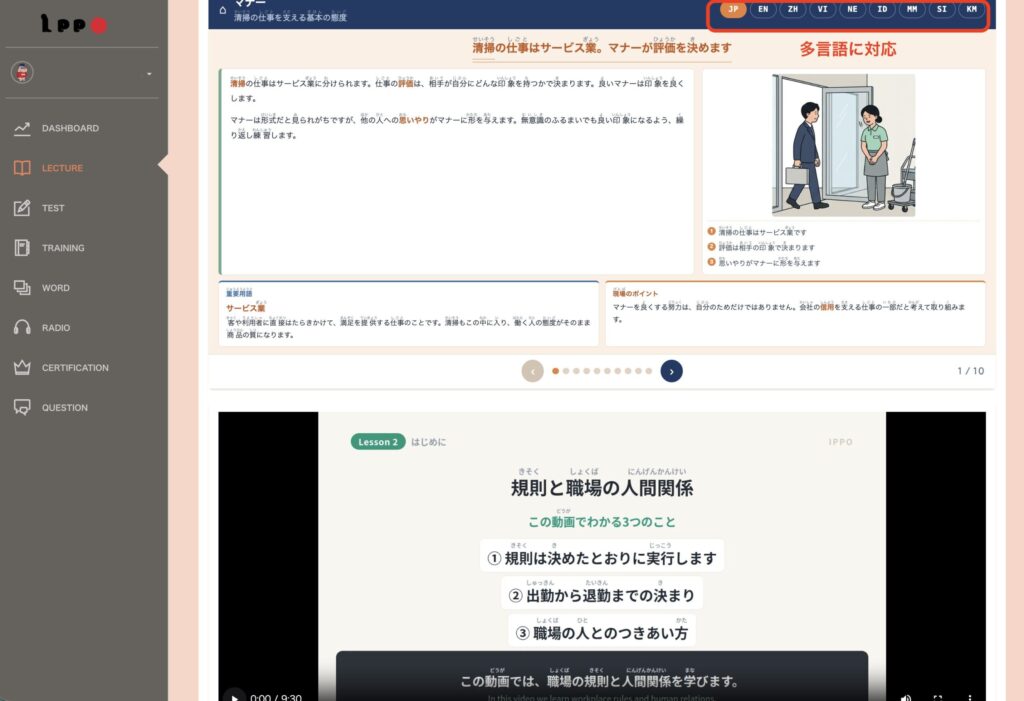Click video item ① 規則は決めたとおりに実行します

coord(601,557)
